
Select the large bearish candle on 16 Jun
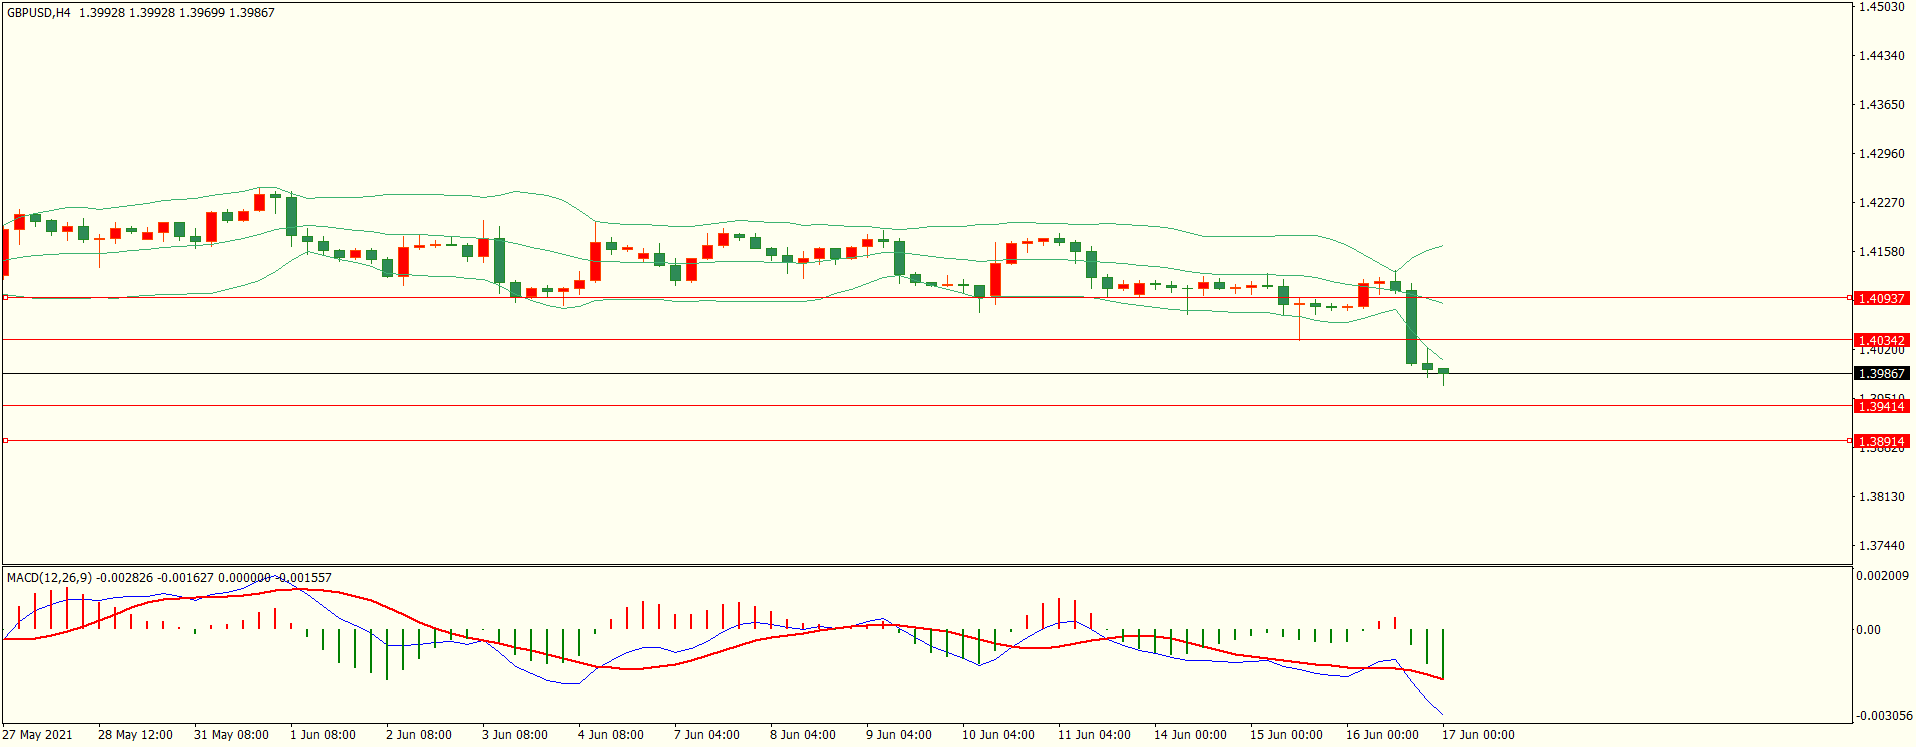coord(1411,327)
